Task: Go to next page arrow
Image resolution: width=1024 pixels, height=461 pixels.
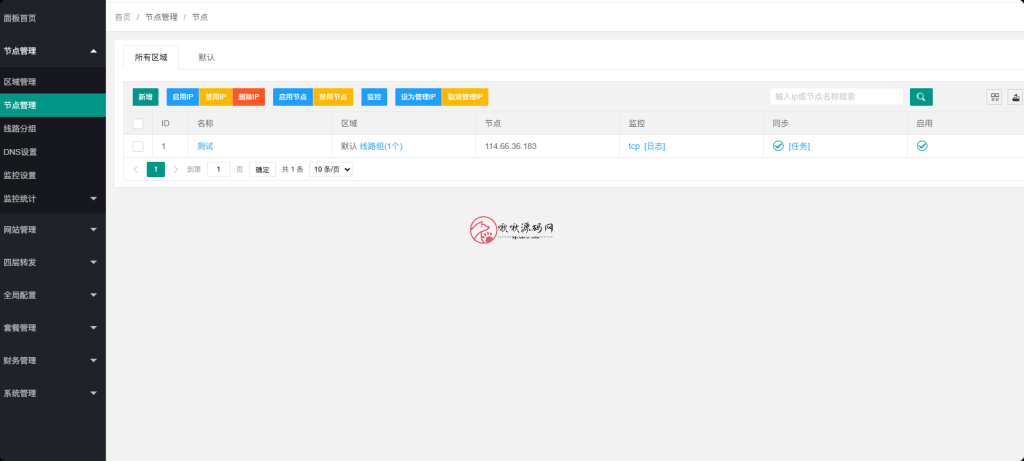Action: [176, 169]
